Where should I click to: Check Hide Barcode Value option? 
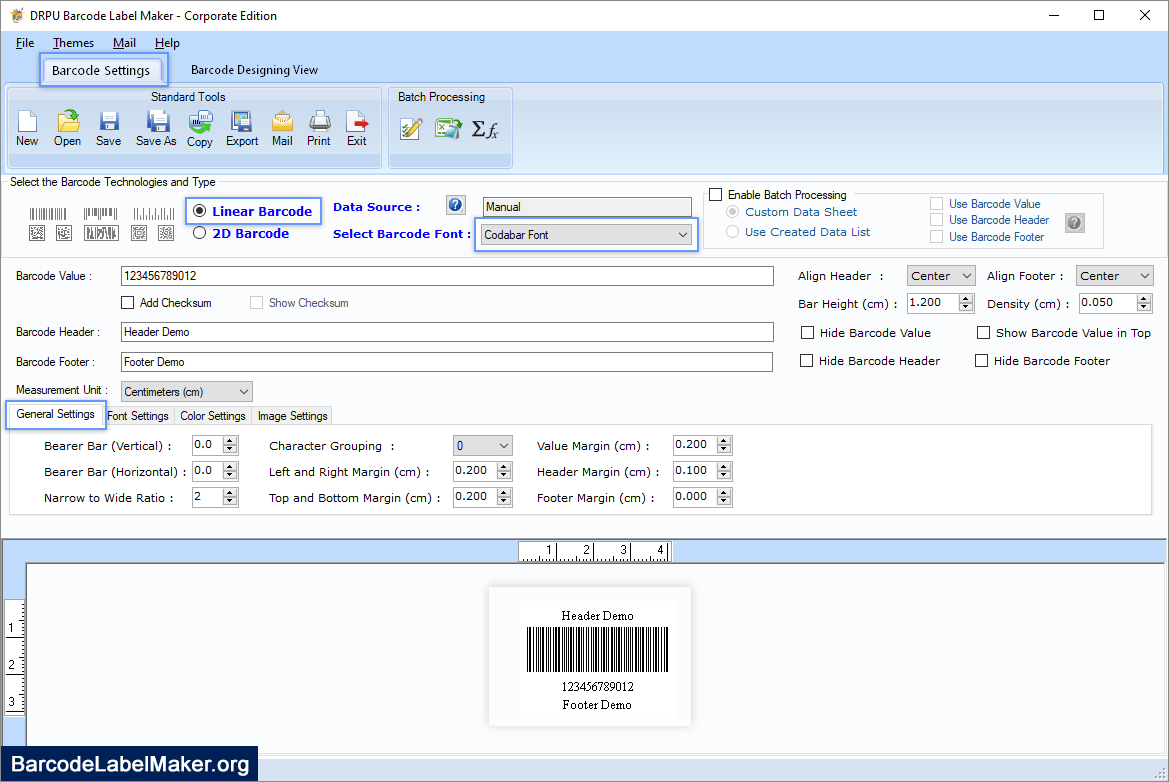click(x=808, y=333)
